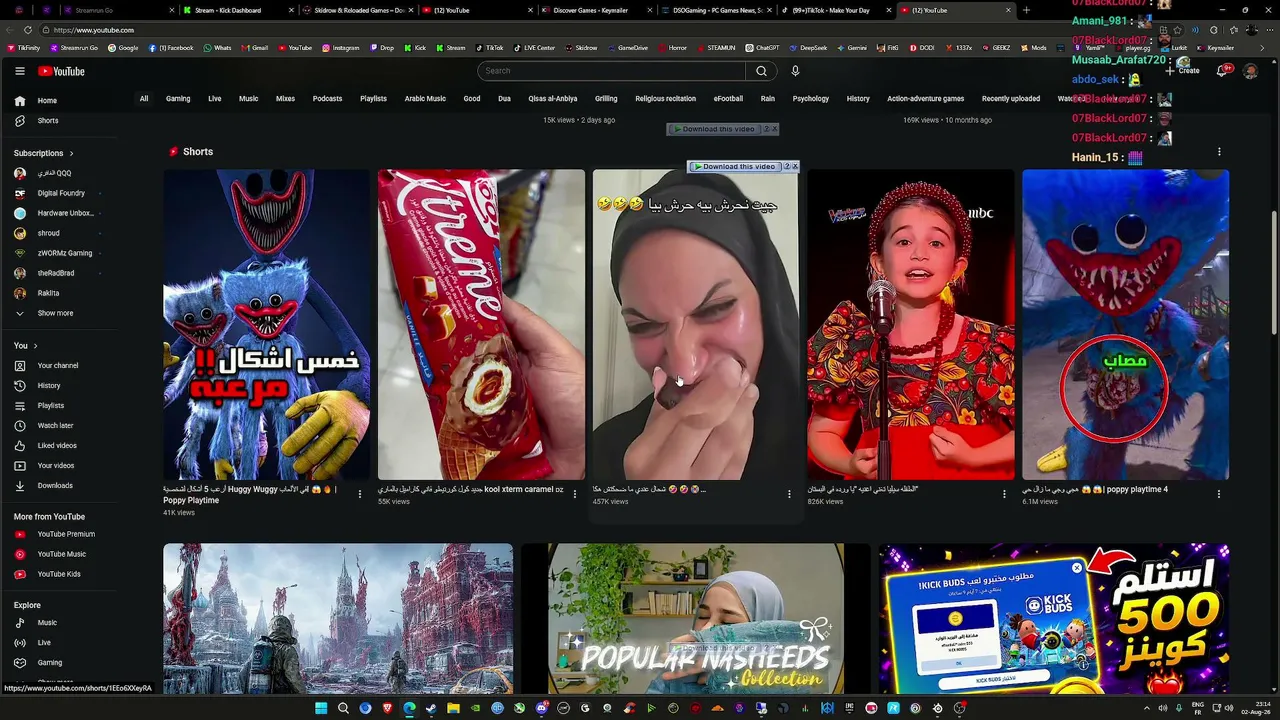Image resolution: width=1280 pixels, height=720 pixels.
Task: Start voice search with the microphone icon
Action: 795,71
